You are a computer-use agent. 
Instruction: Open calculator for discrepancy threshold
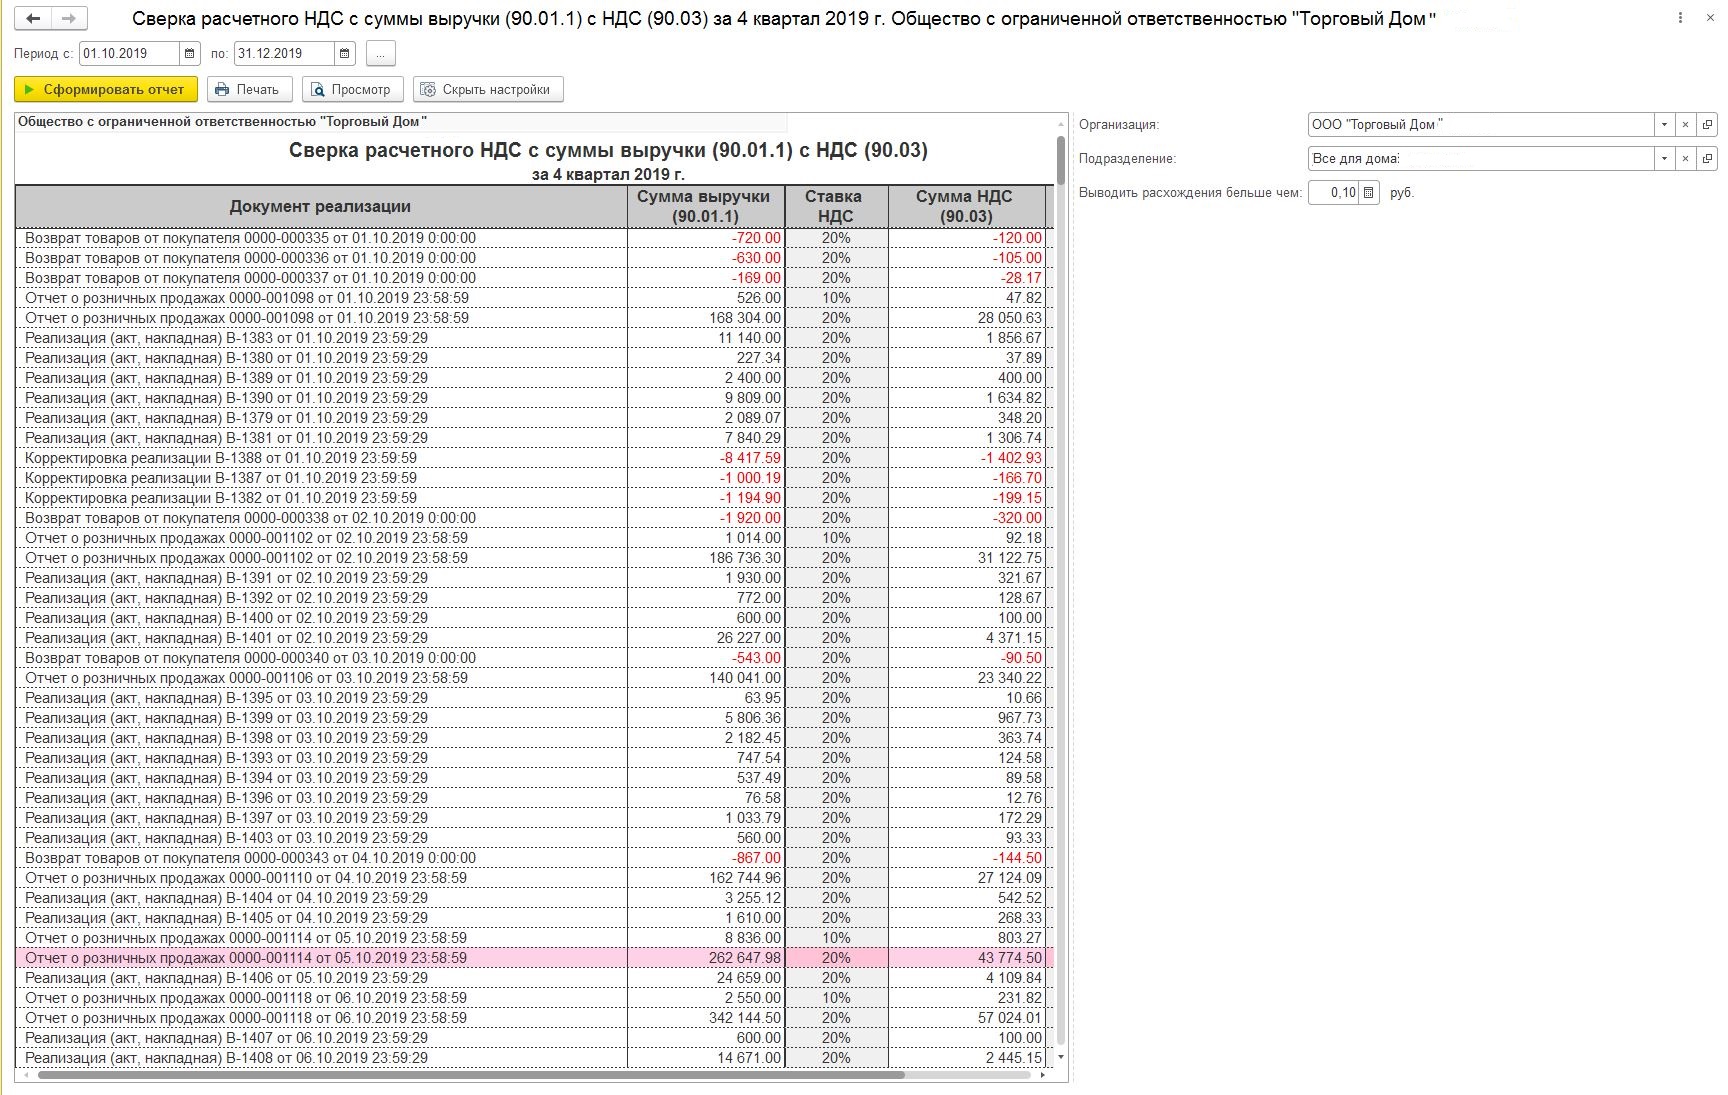tap(1369, 192)
